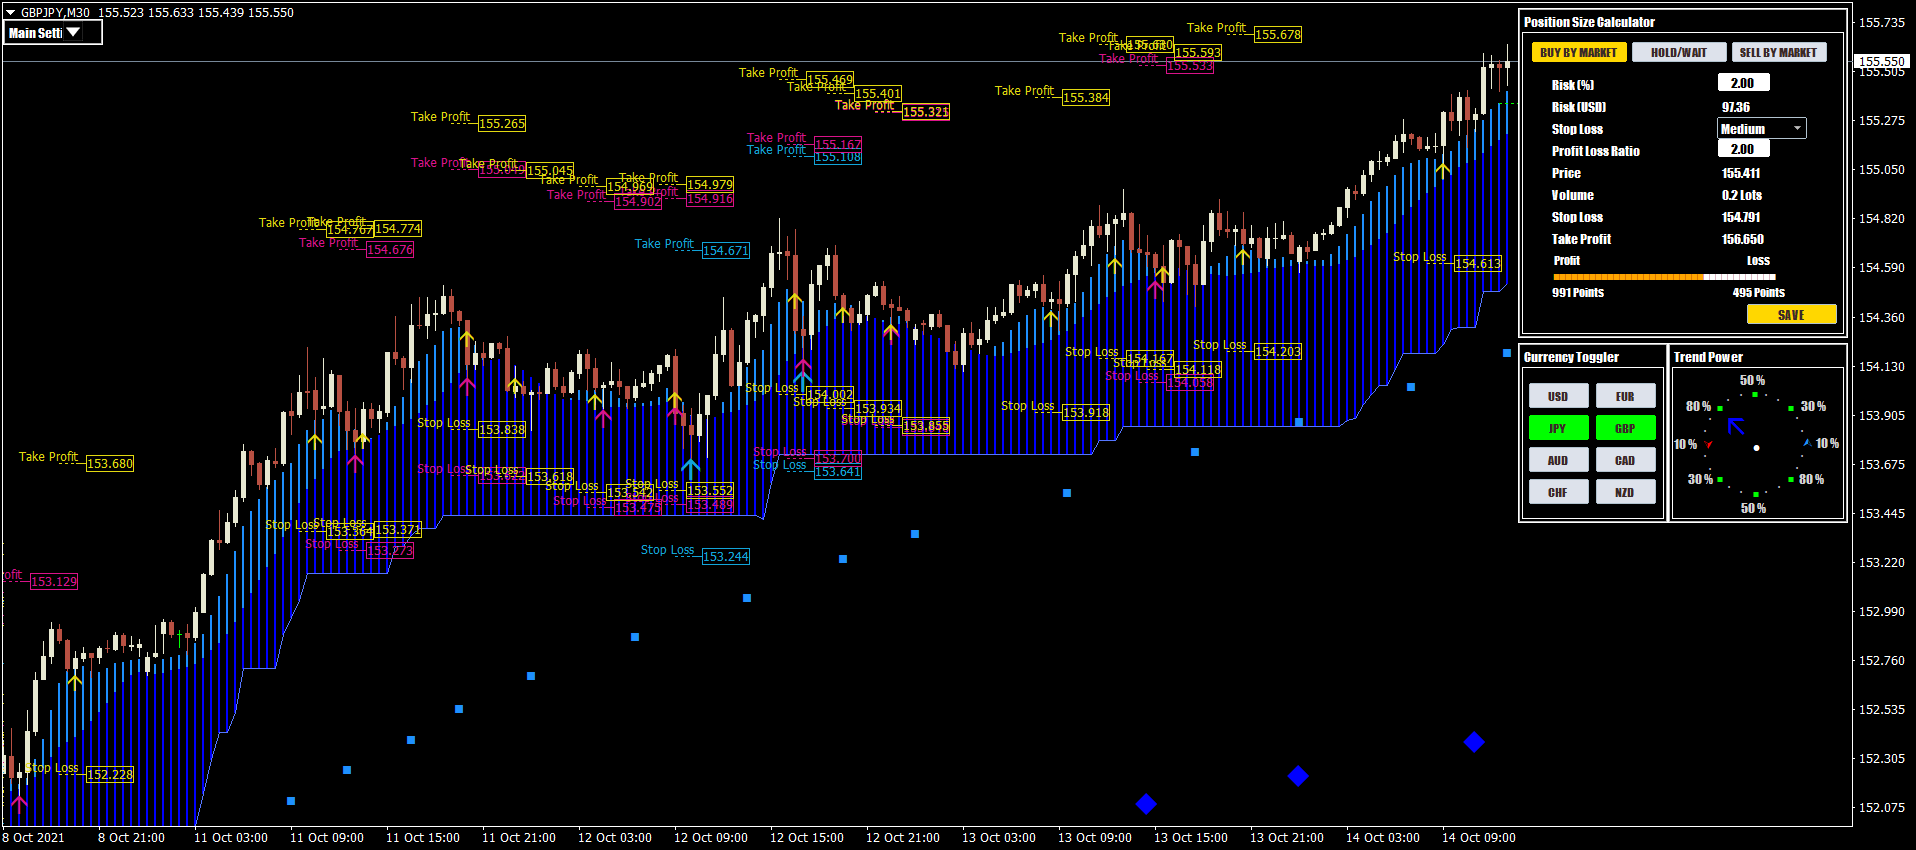Toggle the CHF currency button
This screenshot has width=1916, height=850.
click(1558, 492)
